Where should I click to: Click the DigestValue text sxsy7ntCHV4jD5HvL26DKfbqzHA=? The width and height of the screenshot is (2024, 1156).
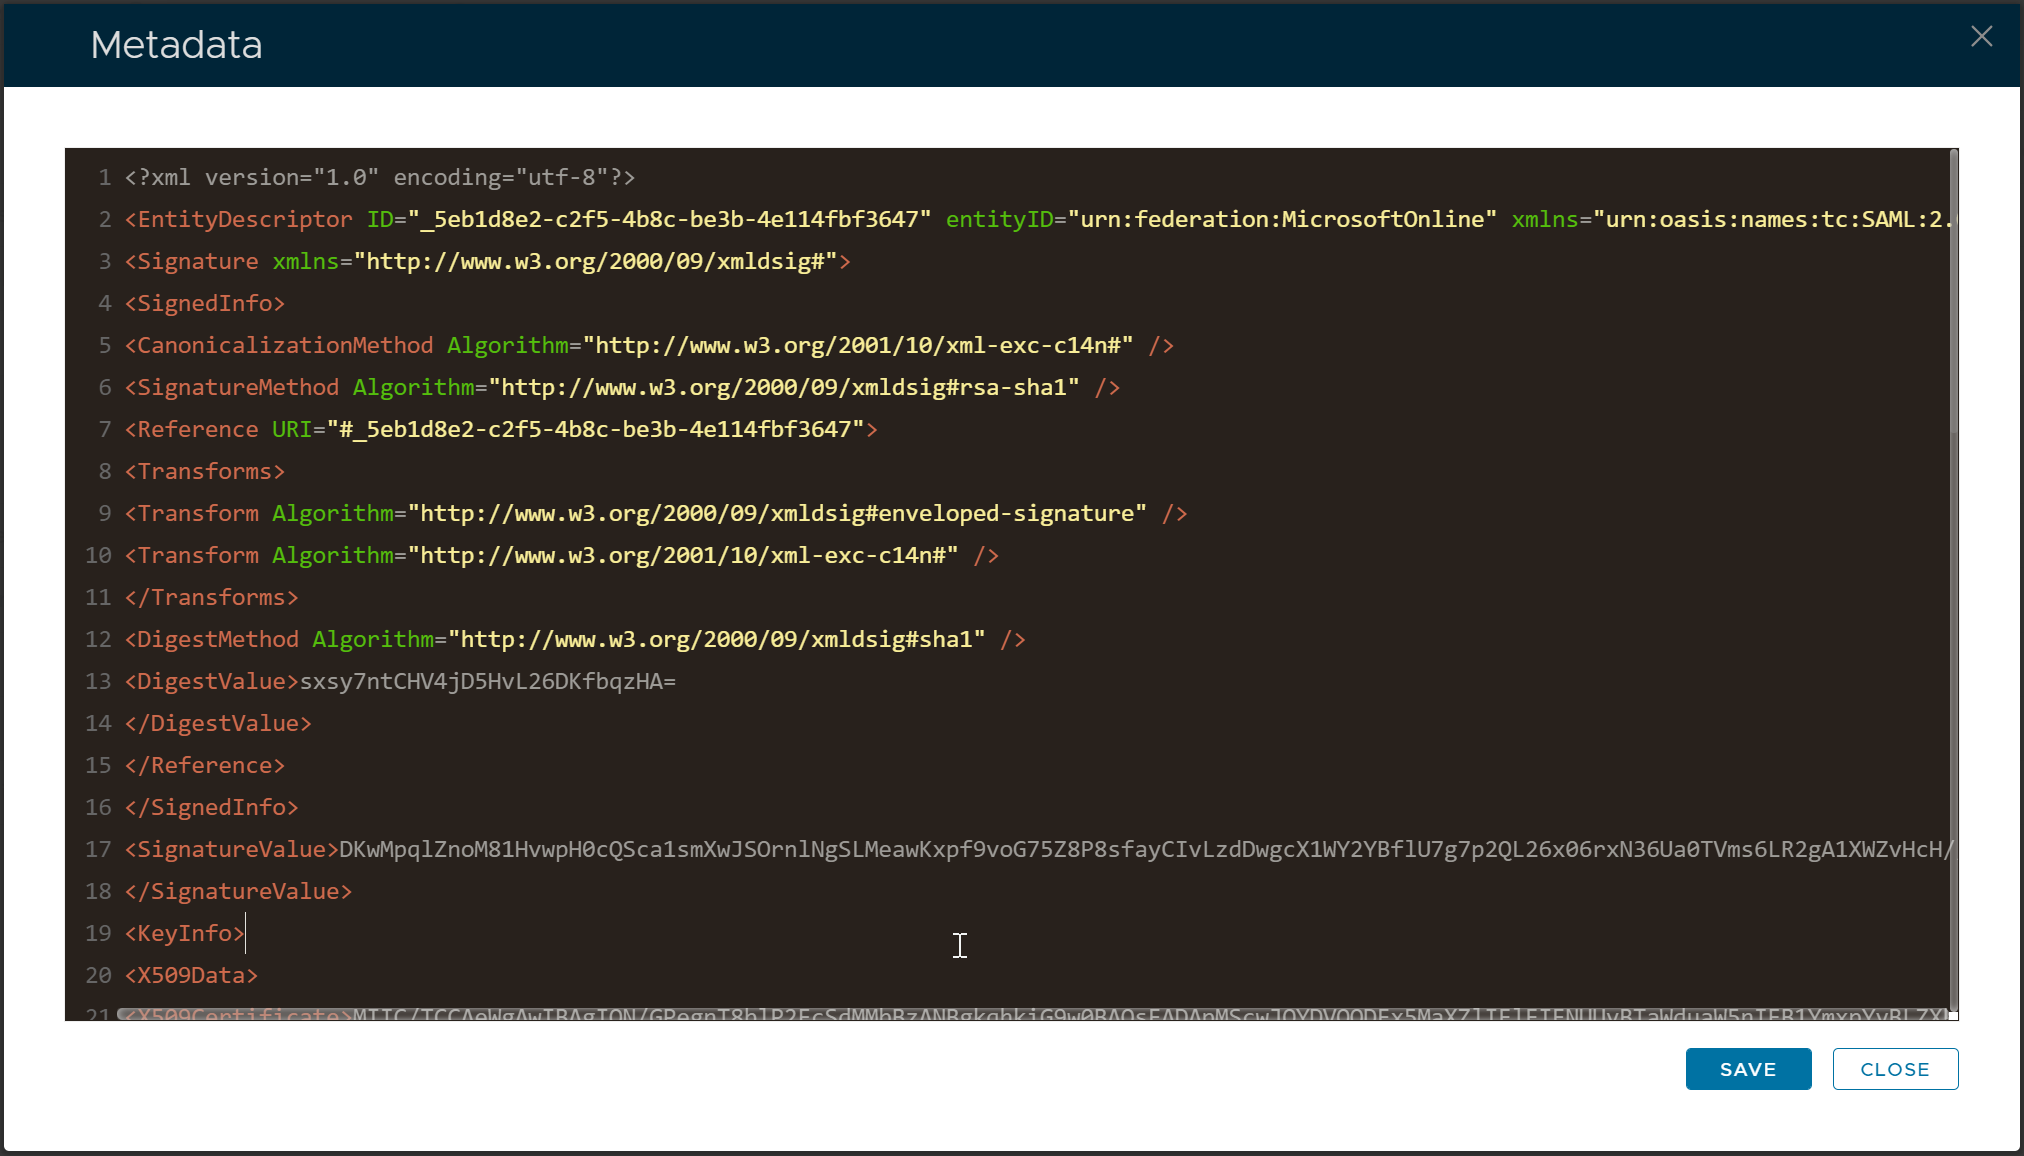(488, 681)
